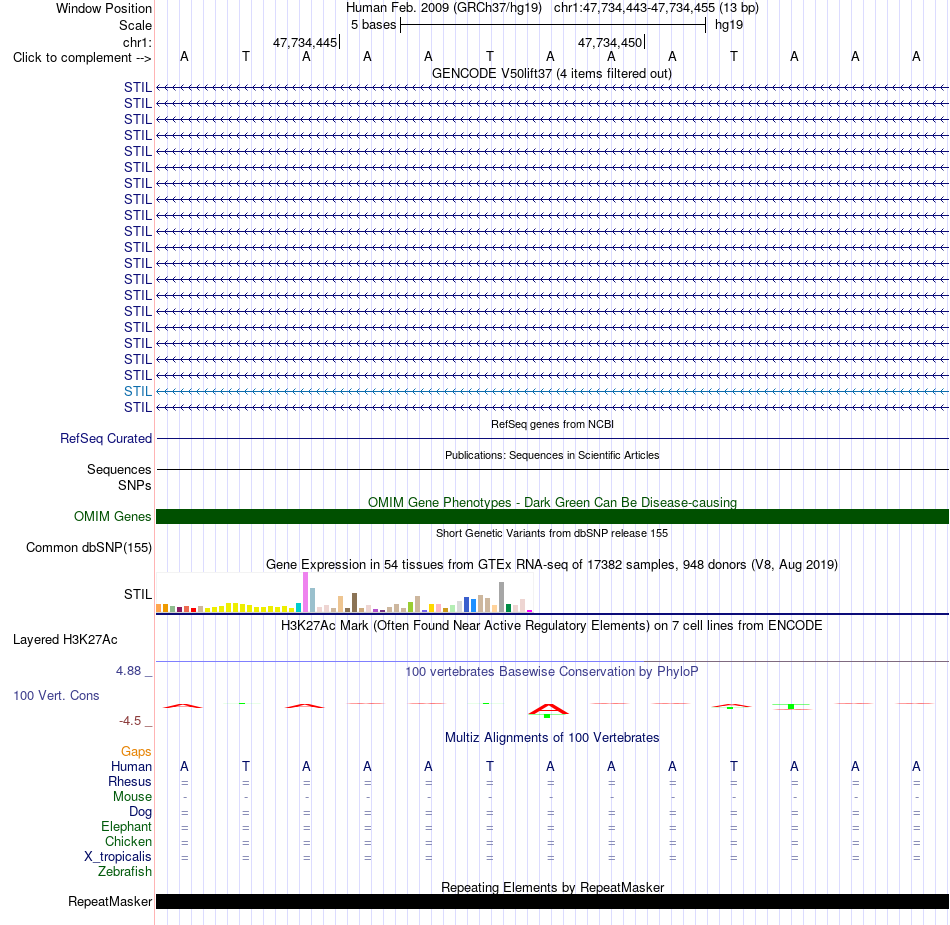Click the chr1:47,734,443-47,734,455 (13 bp) text

(656, 8)
